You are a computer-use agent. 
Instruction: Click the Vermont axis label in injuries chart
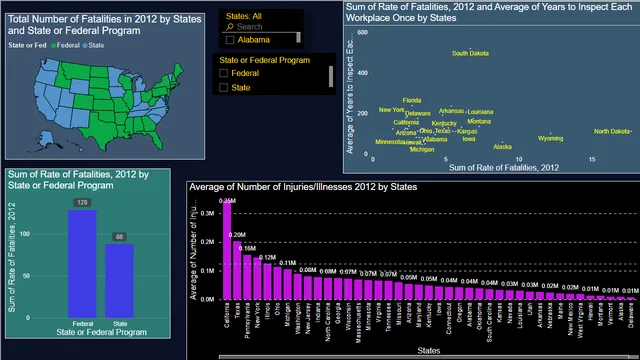(x=611, y=313)
